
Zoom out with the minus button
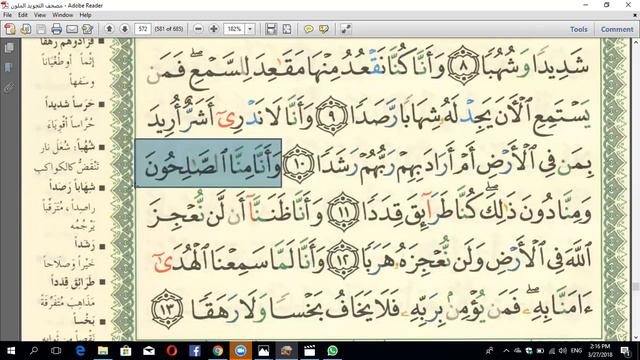(x=198, y=29)
